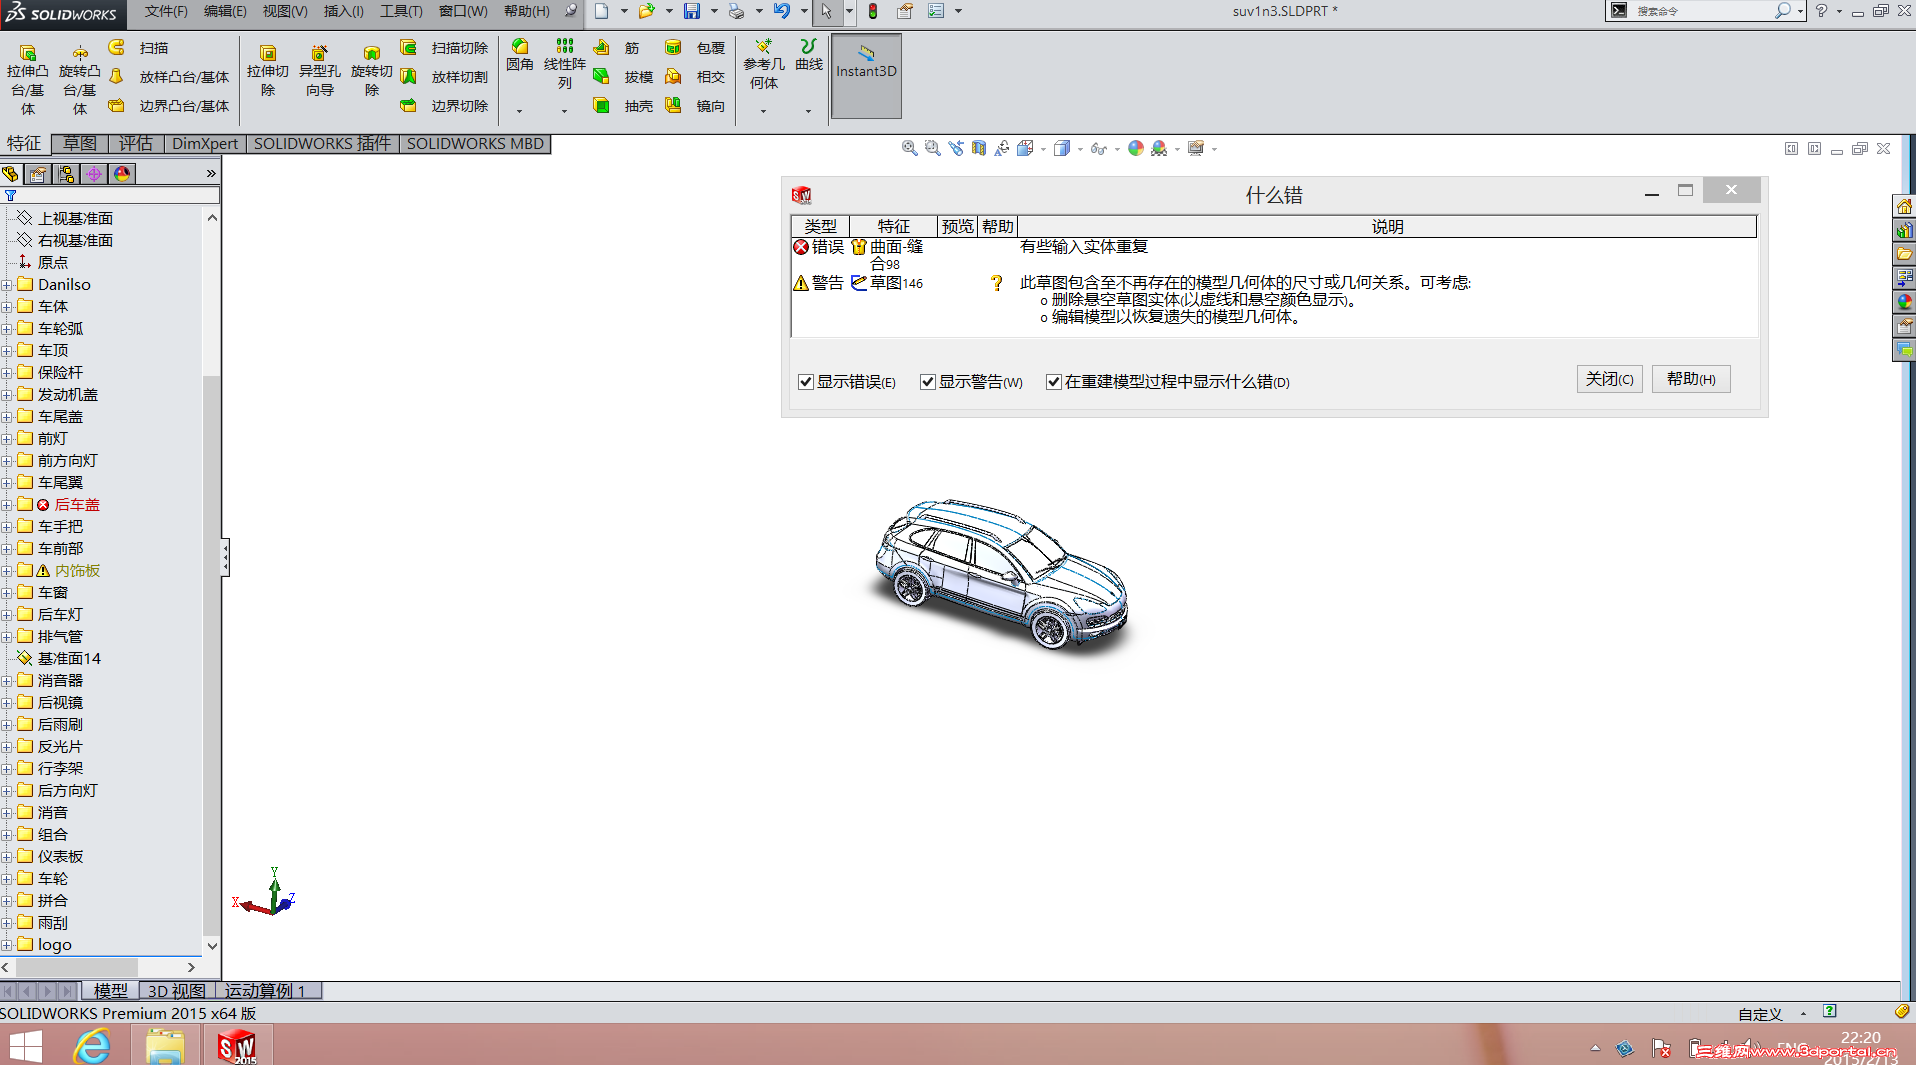Image resolution: width=1916 pixels, height=1065 pixels.
Task: Open the 工具(T) menu
Action: coord(401,11)
